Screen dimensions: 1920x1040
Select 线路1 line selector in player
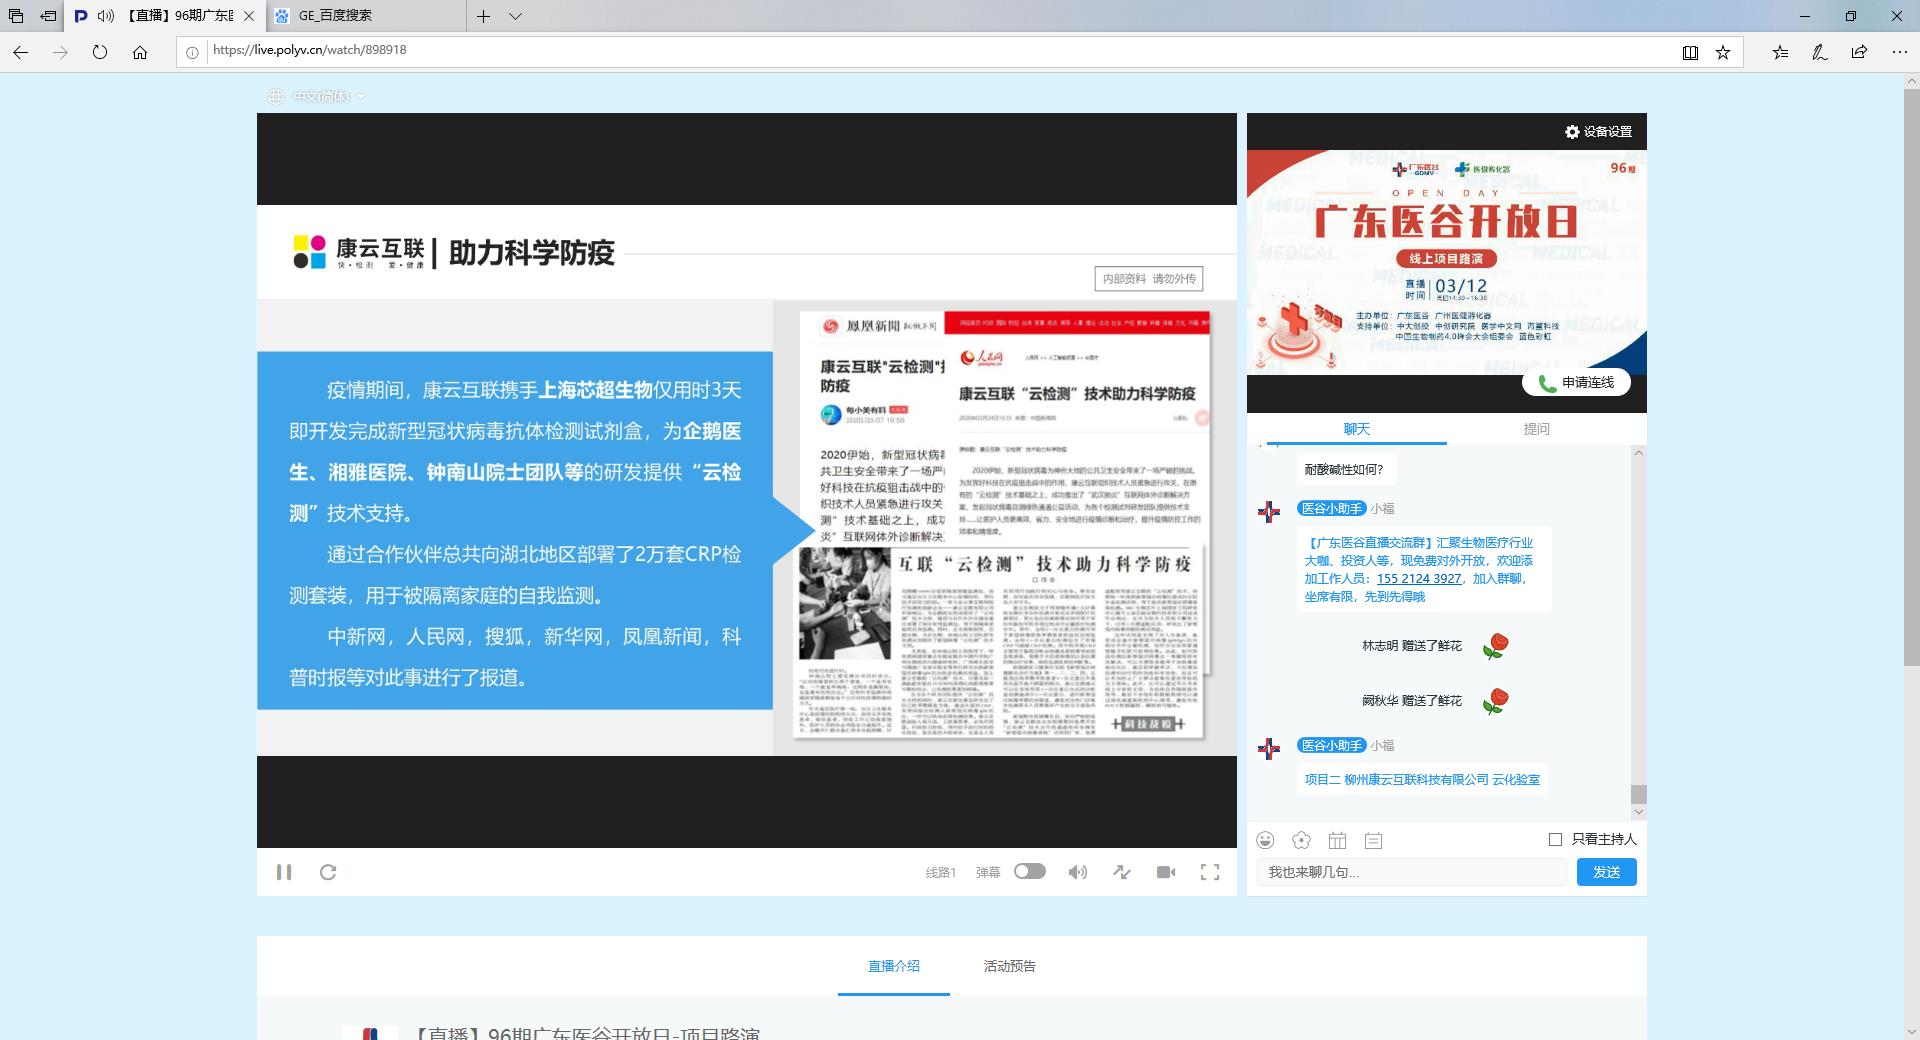(940, 872)
